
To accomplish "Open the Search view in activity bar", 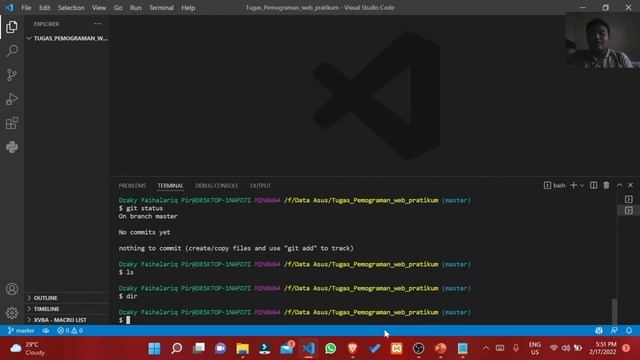I will click(x=12, y=51).
